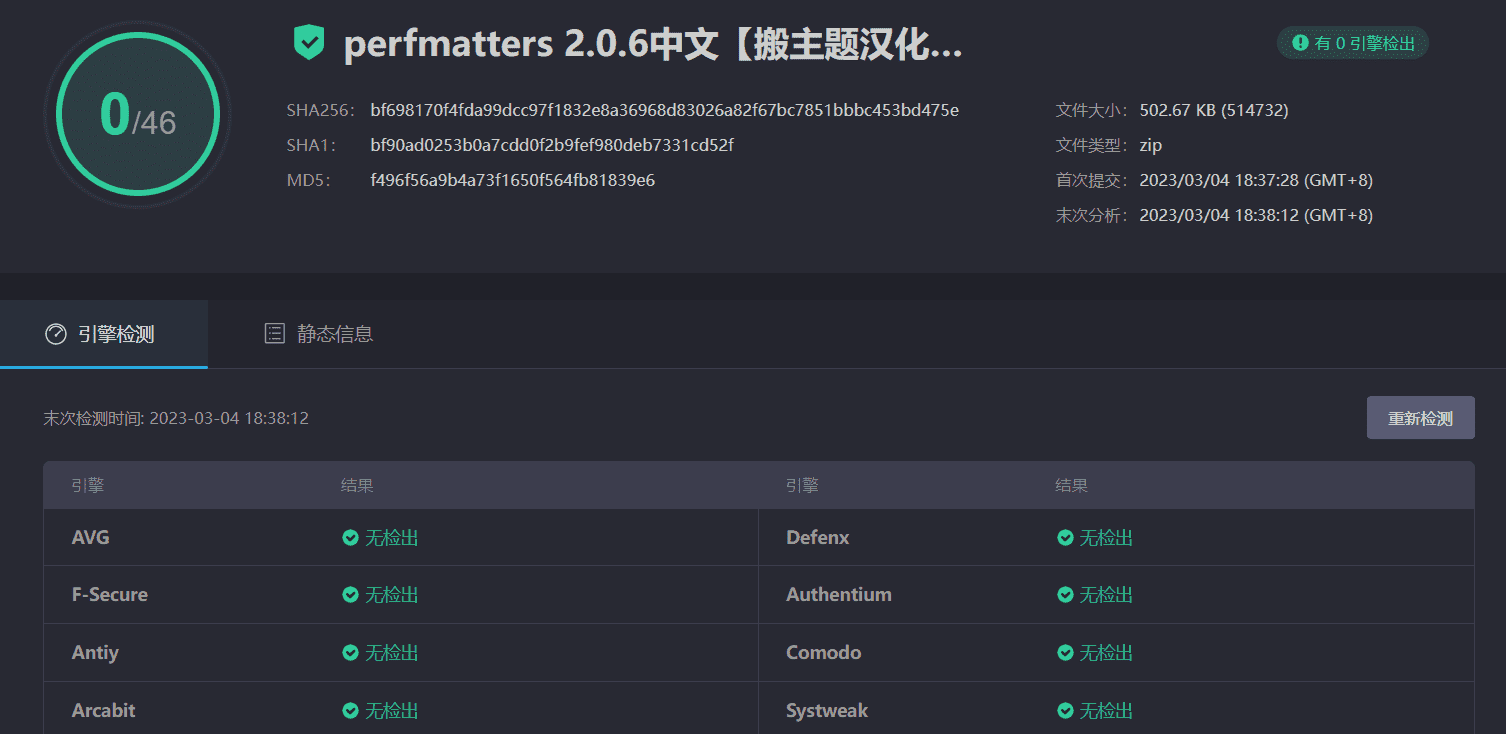1506x734 pixels.
Task: Click the 0/46 detection score circle
Action: (137, 114)
